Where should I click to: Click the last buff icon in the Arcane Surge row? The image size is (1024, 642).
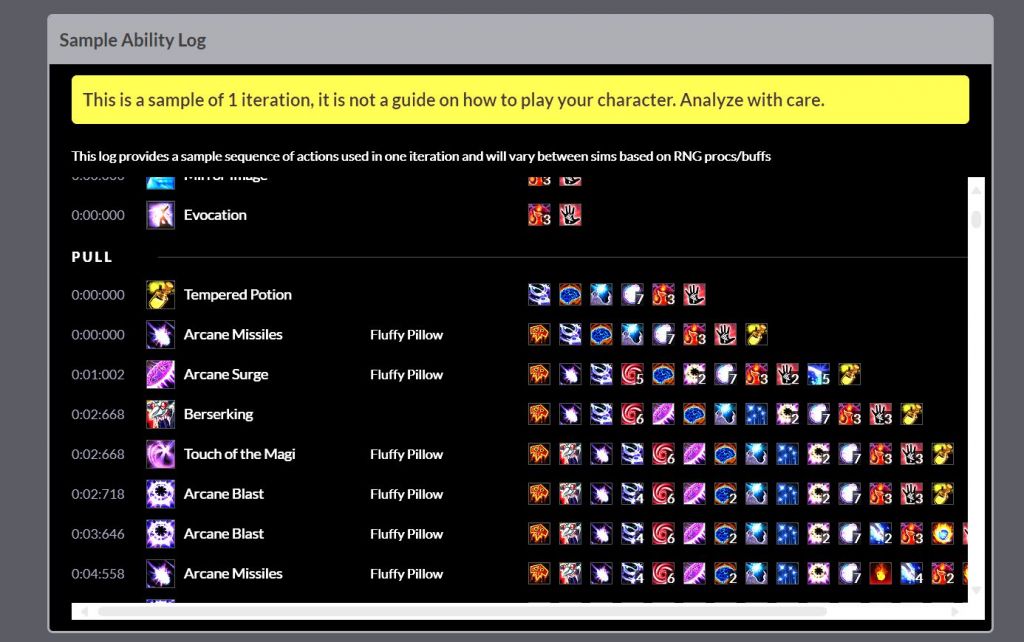coord(849,375)
